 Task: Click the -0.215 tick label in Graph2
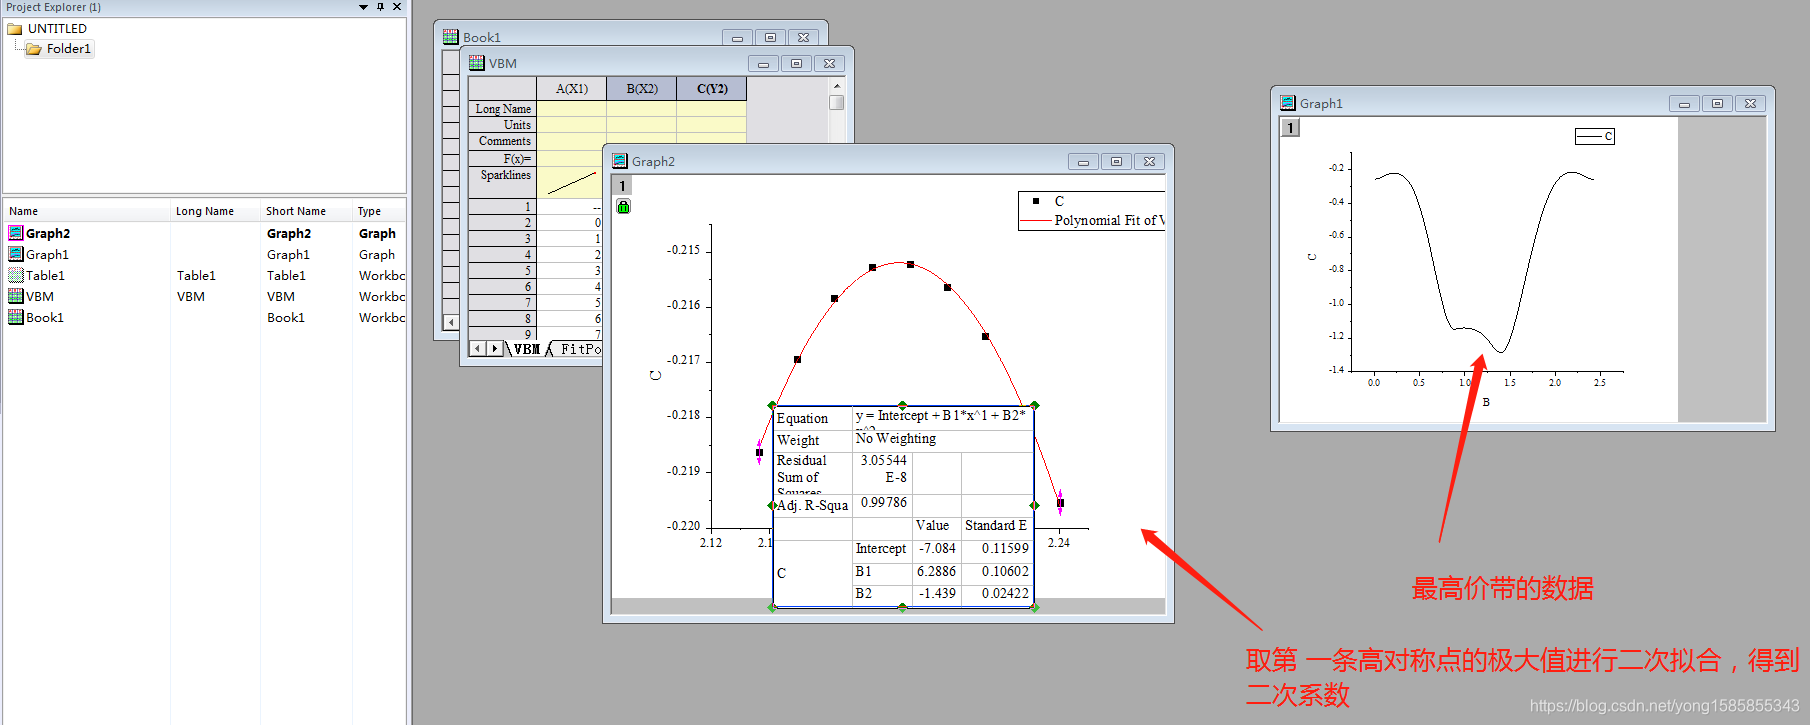(x=684, y=250)
